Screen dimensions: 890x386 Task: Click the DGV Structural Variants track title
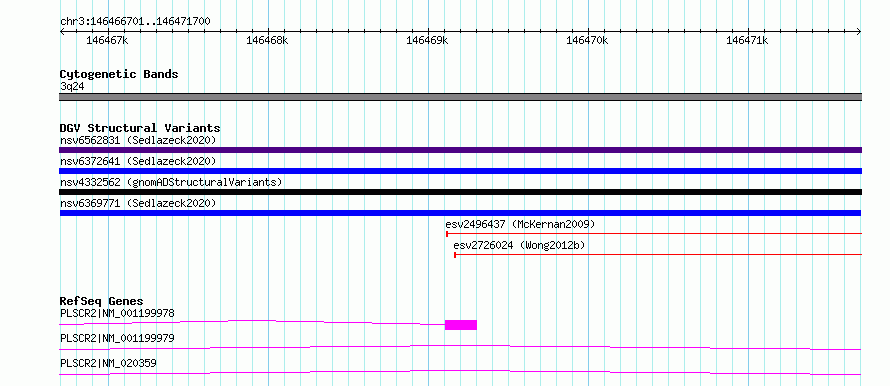(140, 128)
